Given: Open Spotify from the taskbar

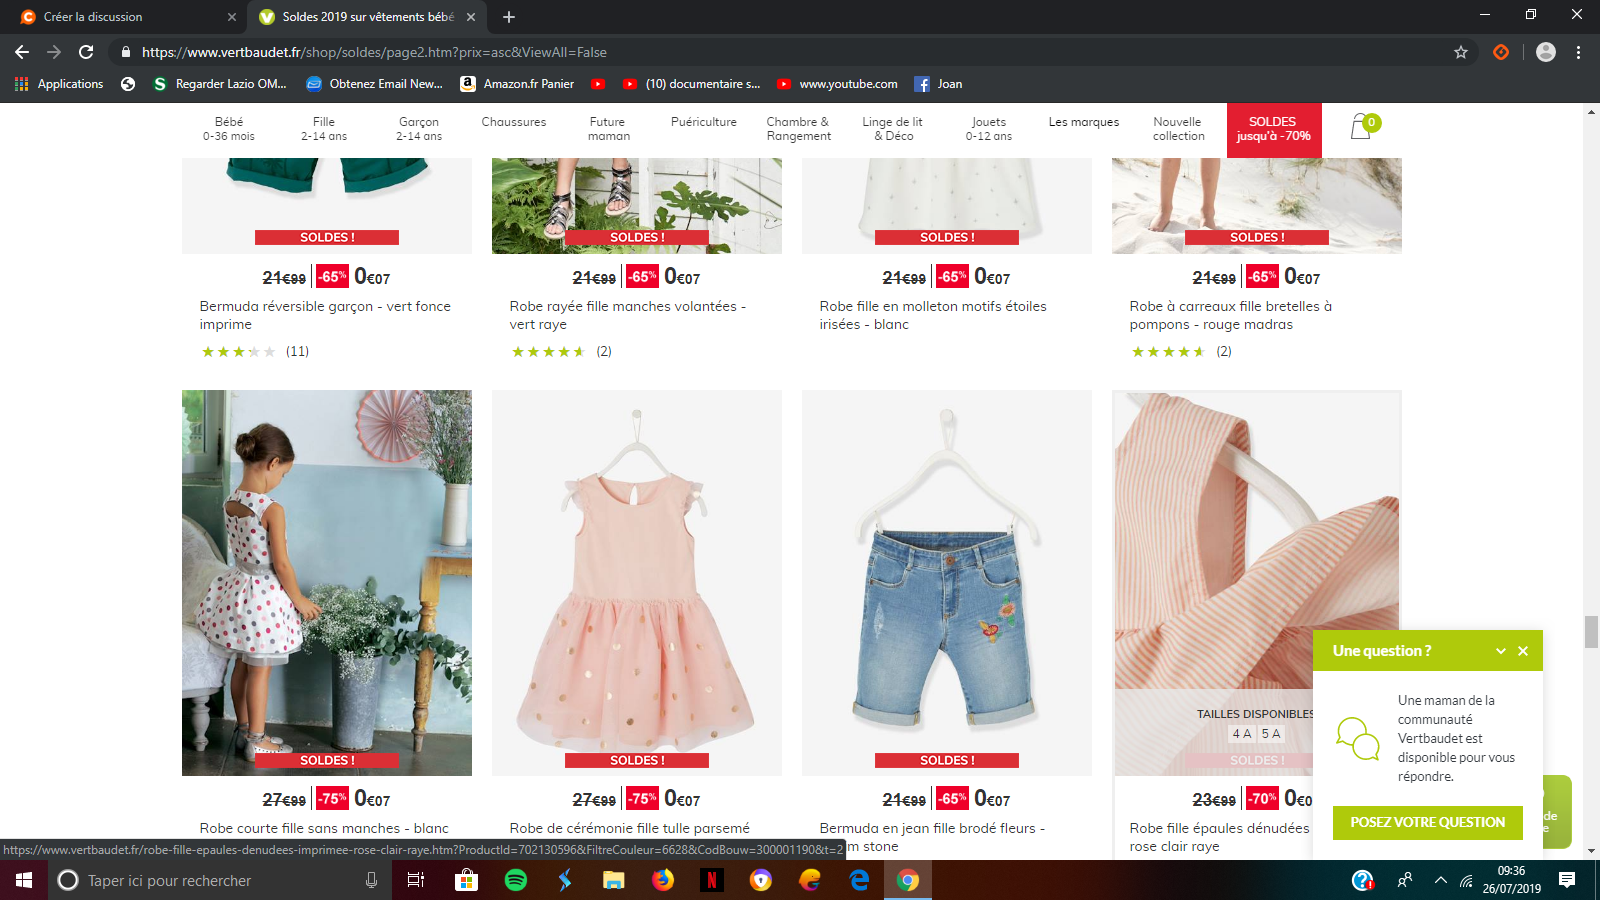Looking at the screenshot, I should (x=516, y=880).
